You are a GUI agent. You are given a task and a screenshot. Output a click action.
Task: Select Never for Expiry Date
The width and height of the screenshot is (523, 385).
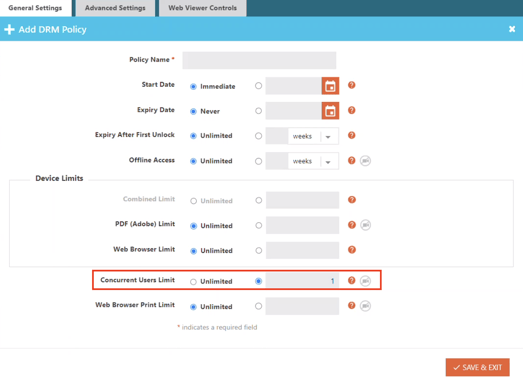click(x=193, y=111)
